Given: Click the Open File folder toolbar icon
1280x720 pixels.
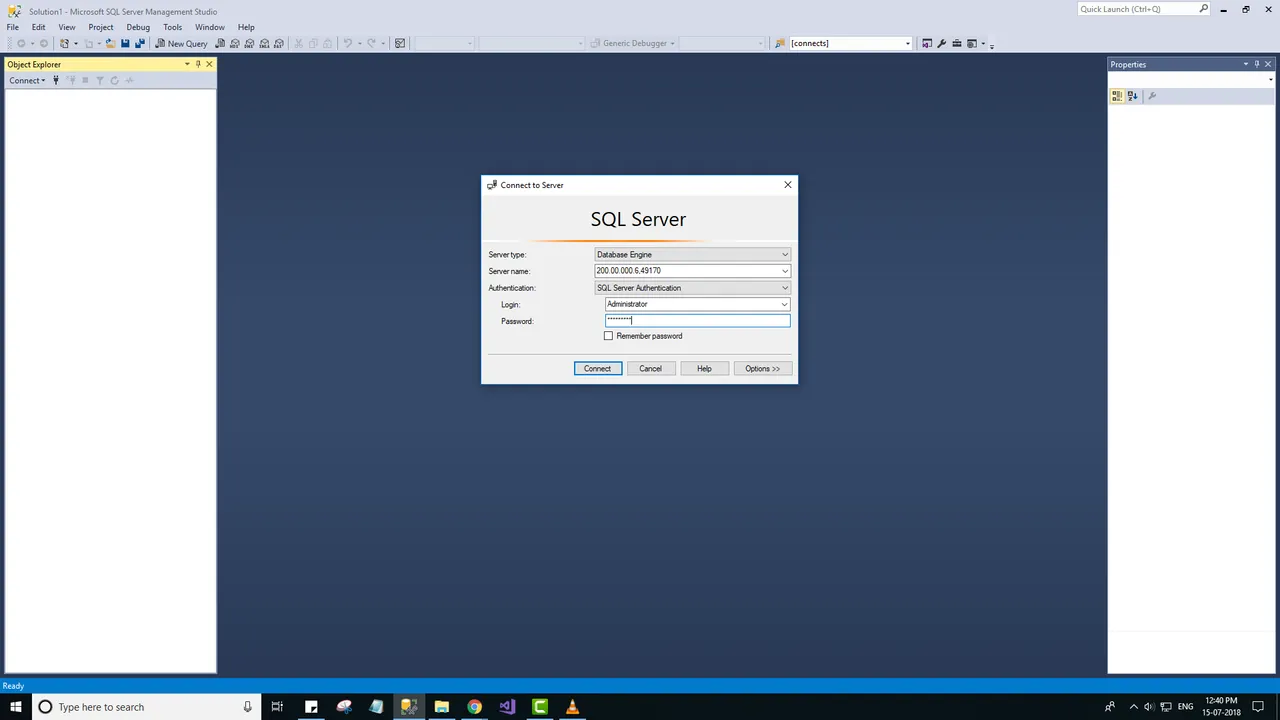Looking at the screenshot, I should pyautogui.click(x=111, y=43).
